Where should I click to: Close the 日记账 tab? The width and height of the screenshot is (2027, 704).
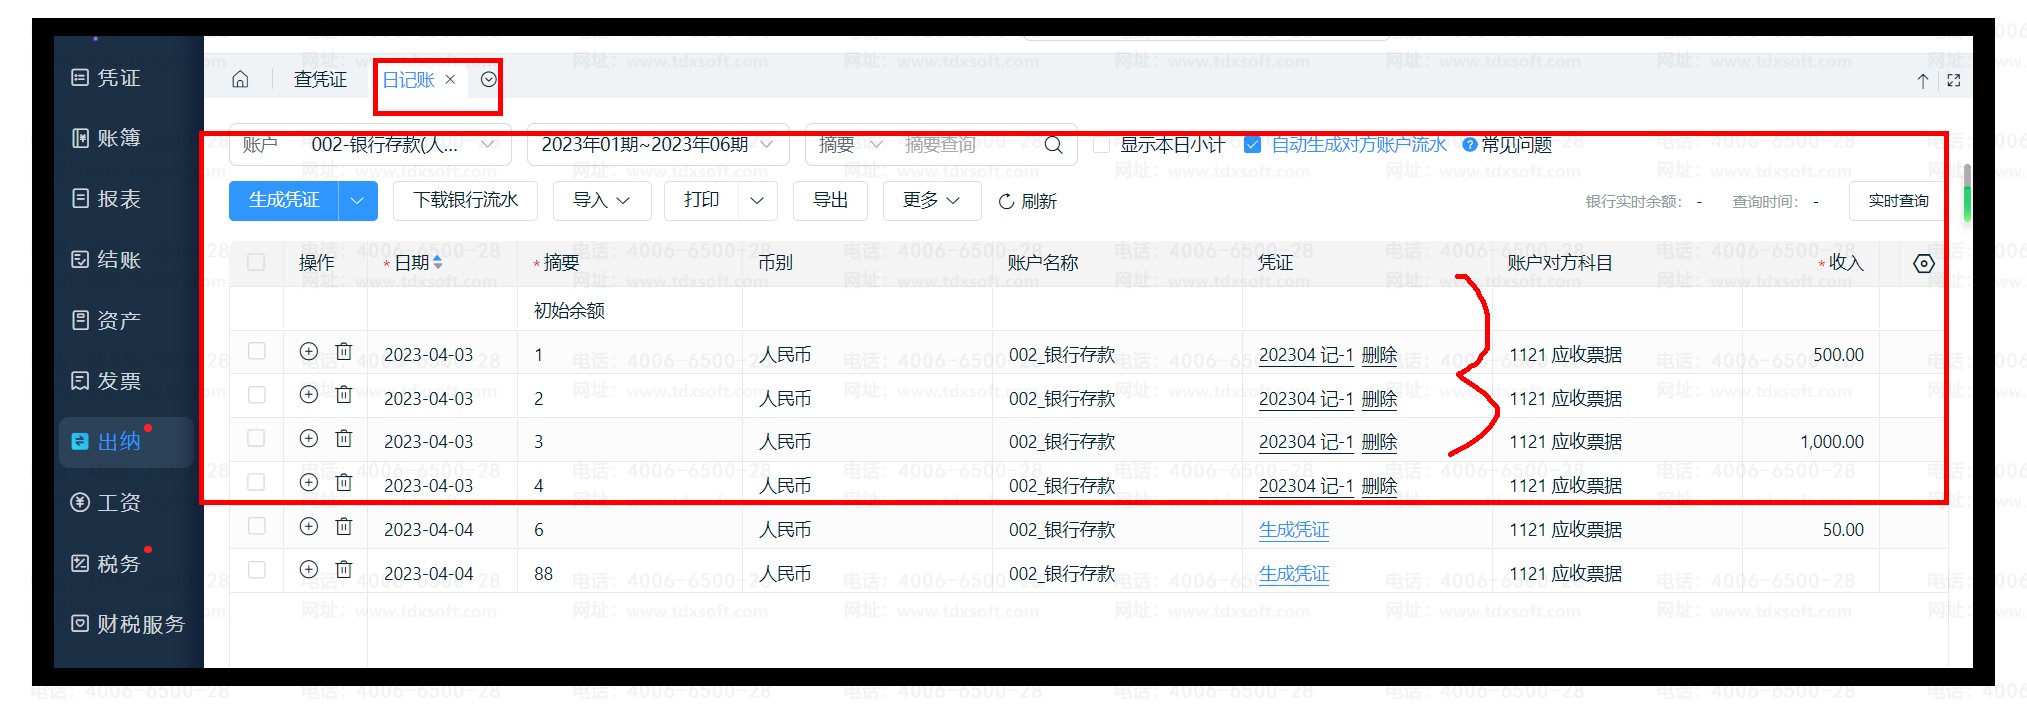click(x=450, y=80)
